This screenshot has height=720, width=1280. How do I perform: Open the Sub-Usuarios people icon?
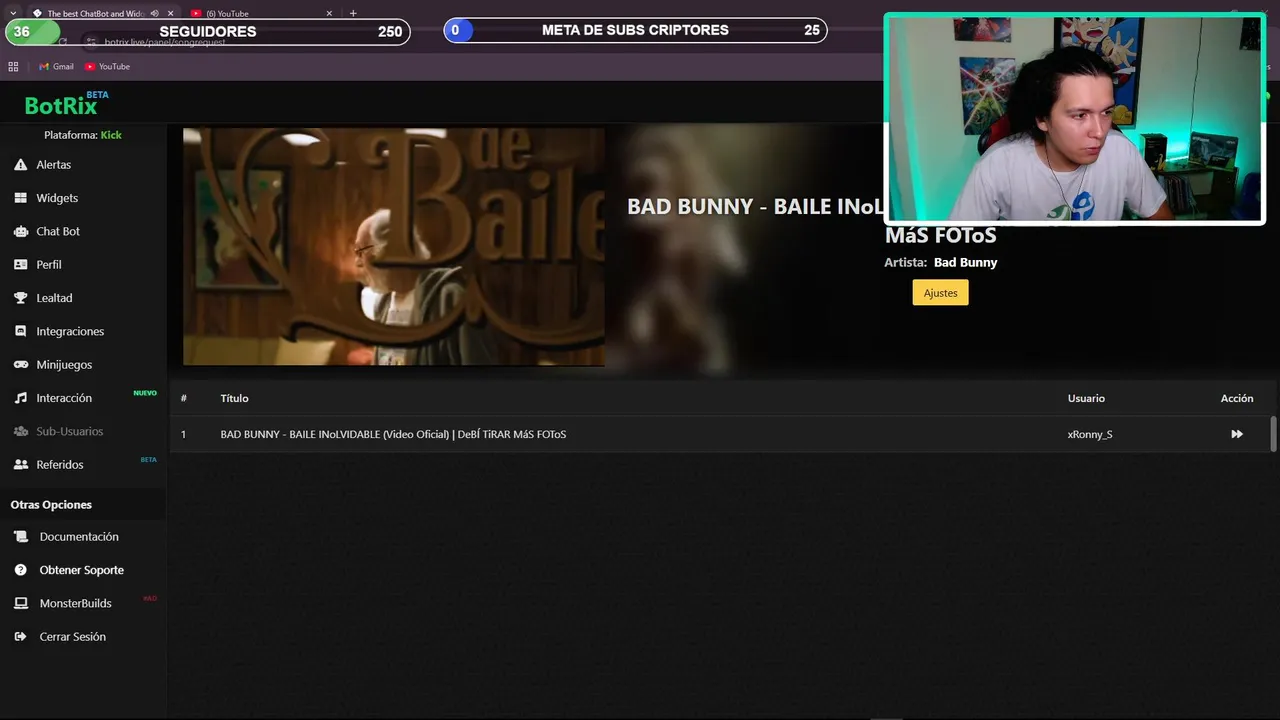tap(20, 431)
